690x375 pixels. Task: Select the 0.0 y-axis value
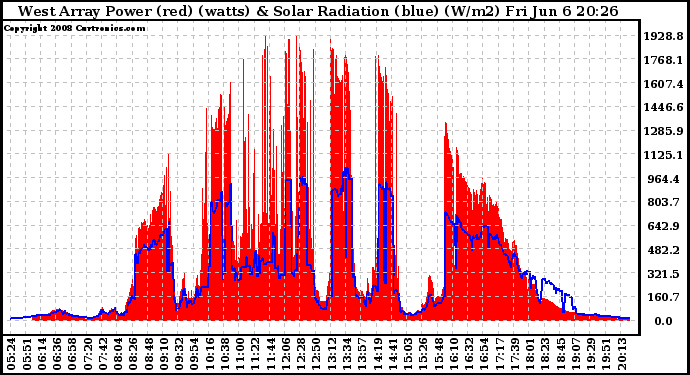663,321
